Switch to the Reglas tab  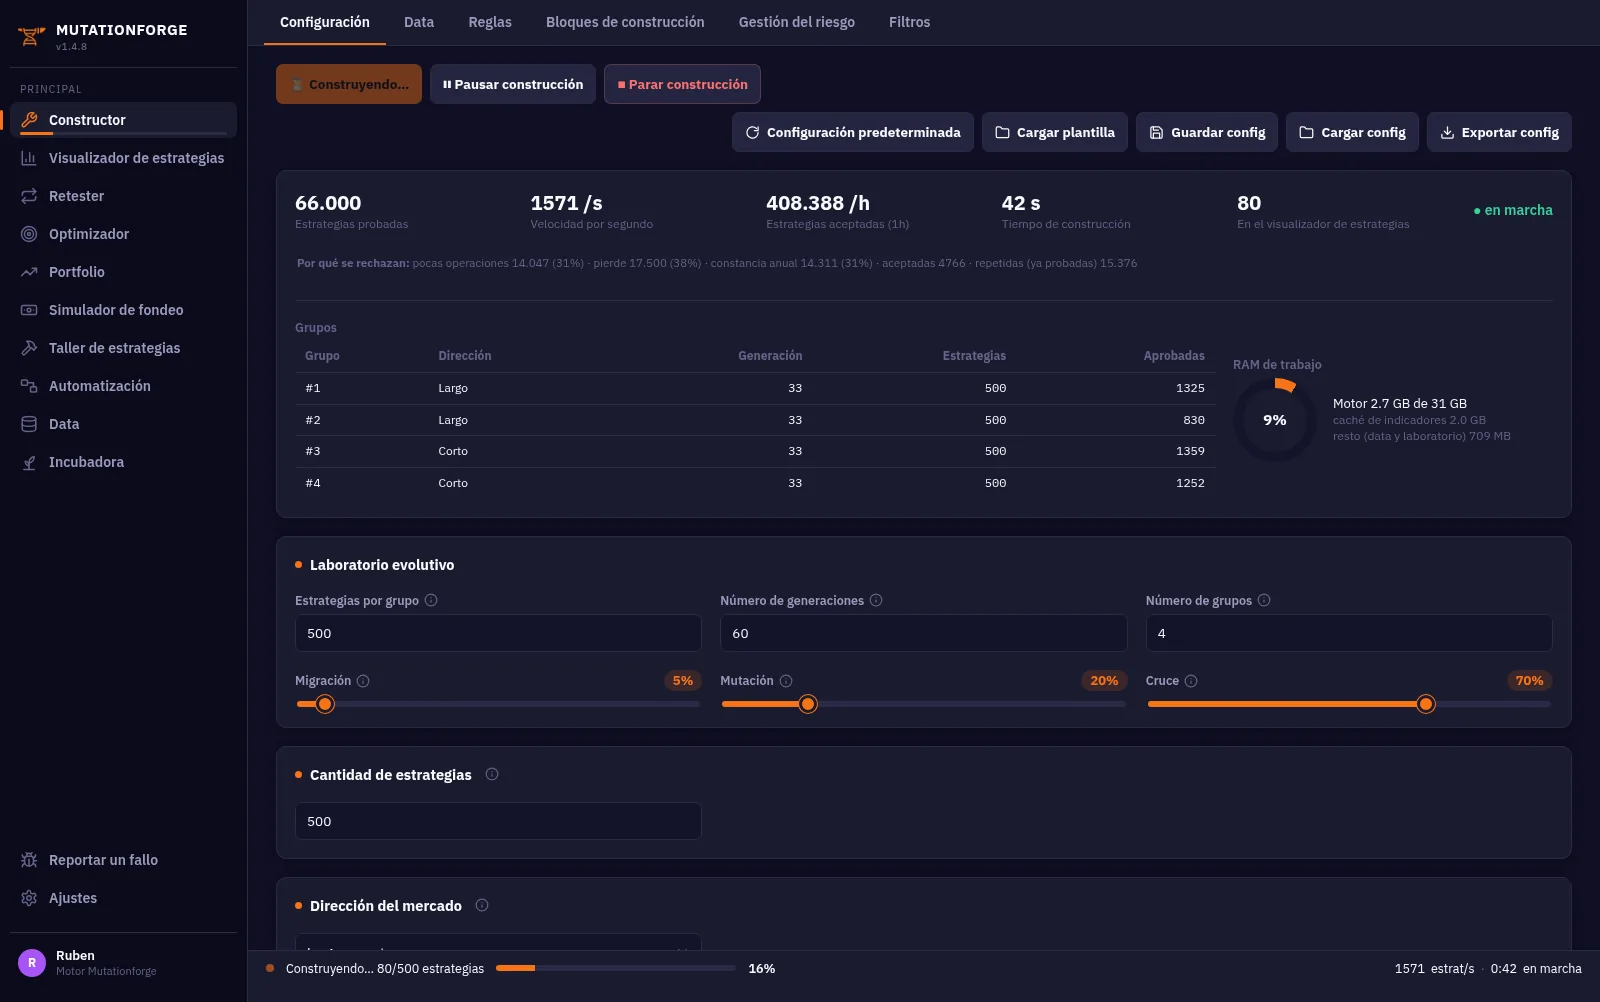[490, 22]
